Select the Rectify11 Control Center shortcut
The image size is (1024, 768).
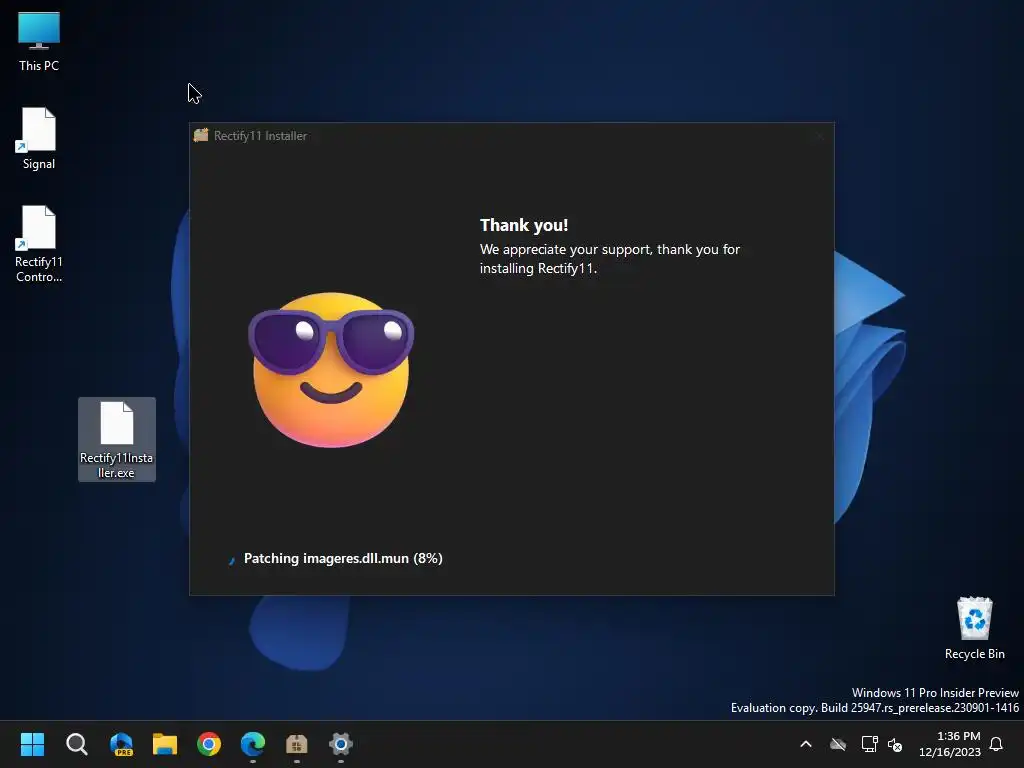tap(39, 244)
